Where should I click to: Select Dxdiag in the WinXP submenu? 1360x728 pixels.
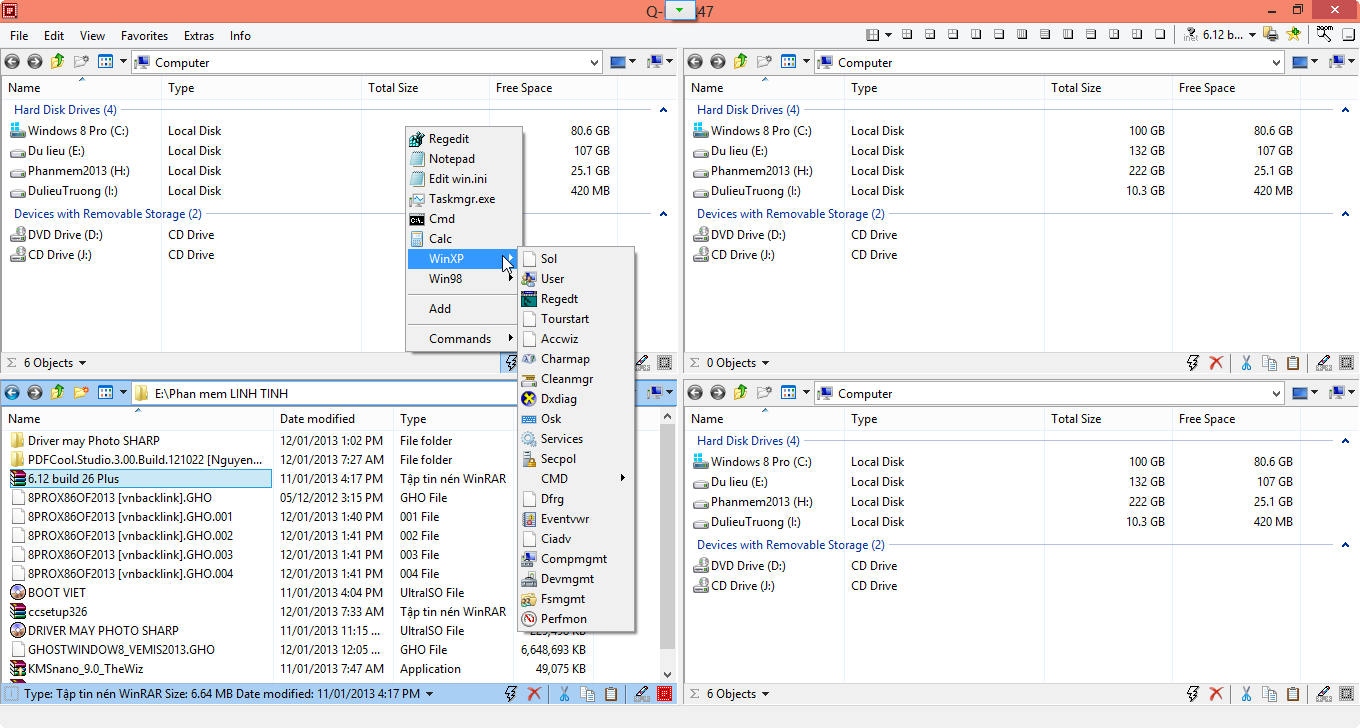pyautogui.click(x=576, y=399)
